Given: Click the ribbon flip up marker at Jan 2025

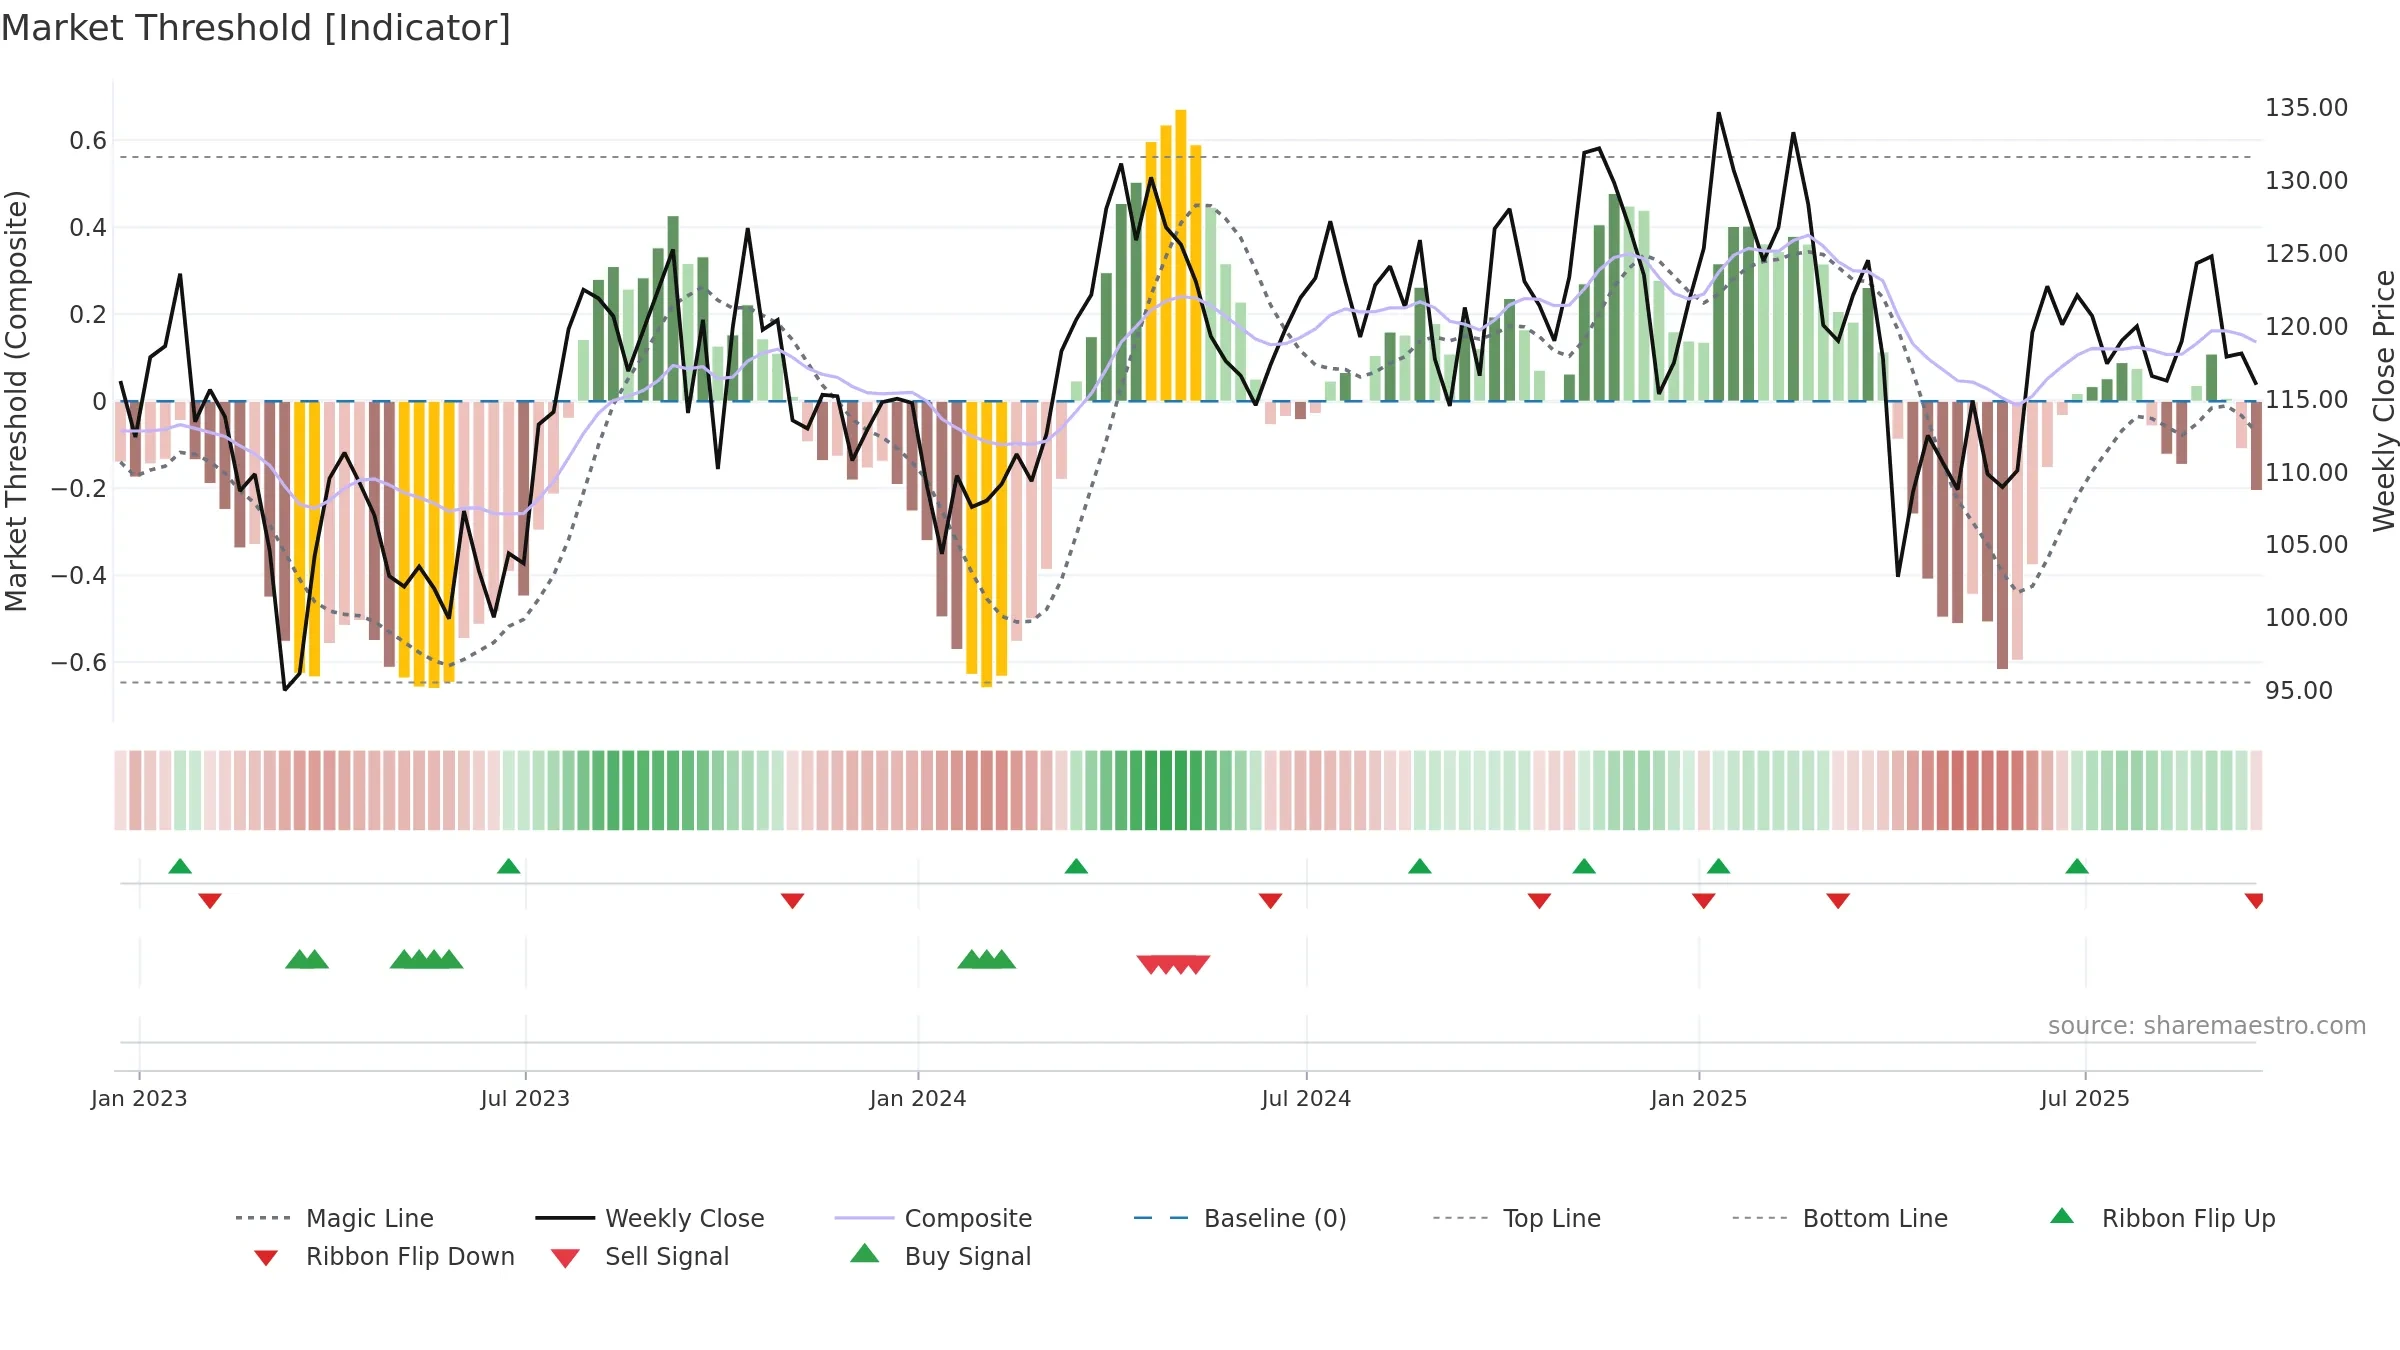Looking at the screenshot, I should click(x=1718, y=866).
